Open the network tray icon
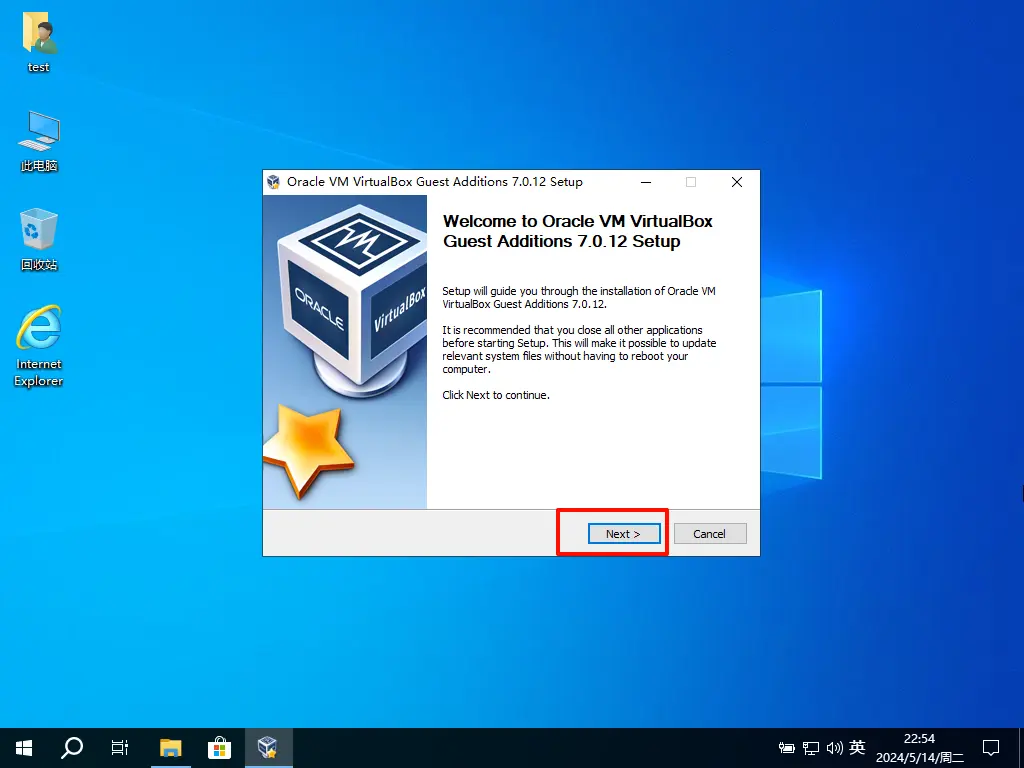The height and width of the screenshot is (768, 1024). (810, 748)
